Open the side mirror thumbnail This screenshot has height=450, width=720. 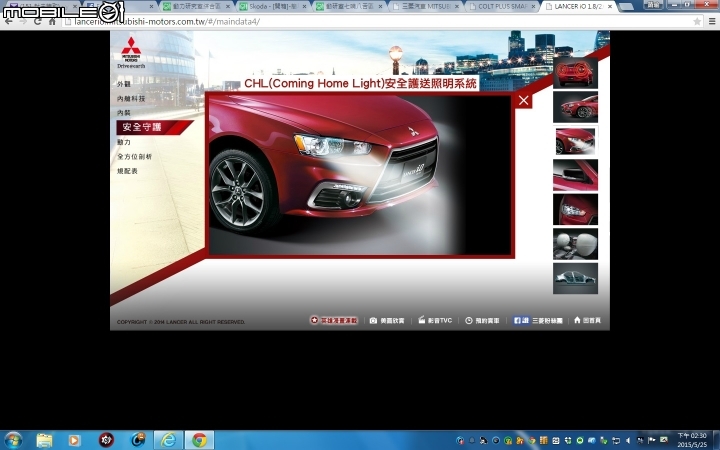coord(575,175)
